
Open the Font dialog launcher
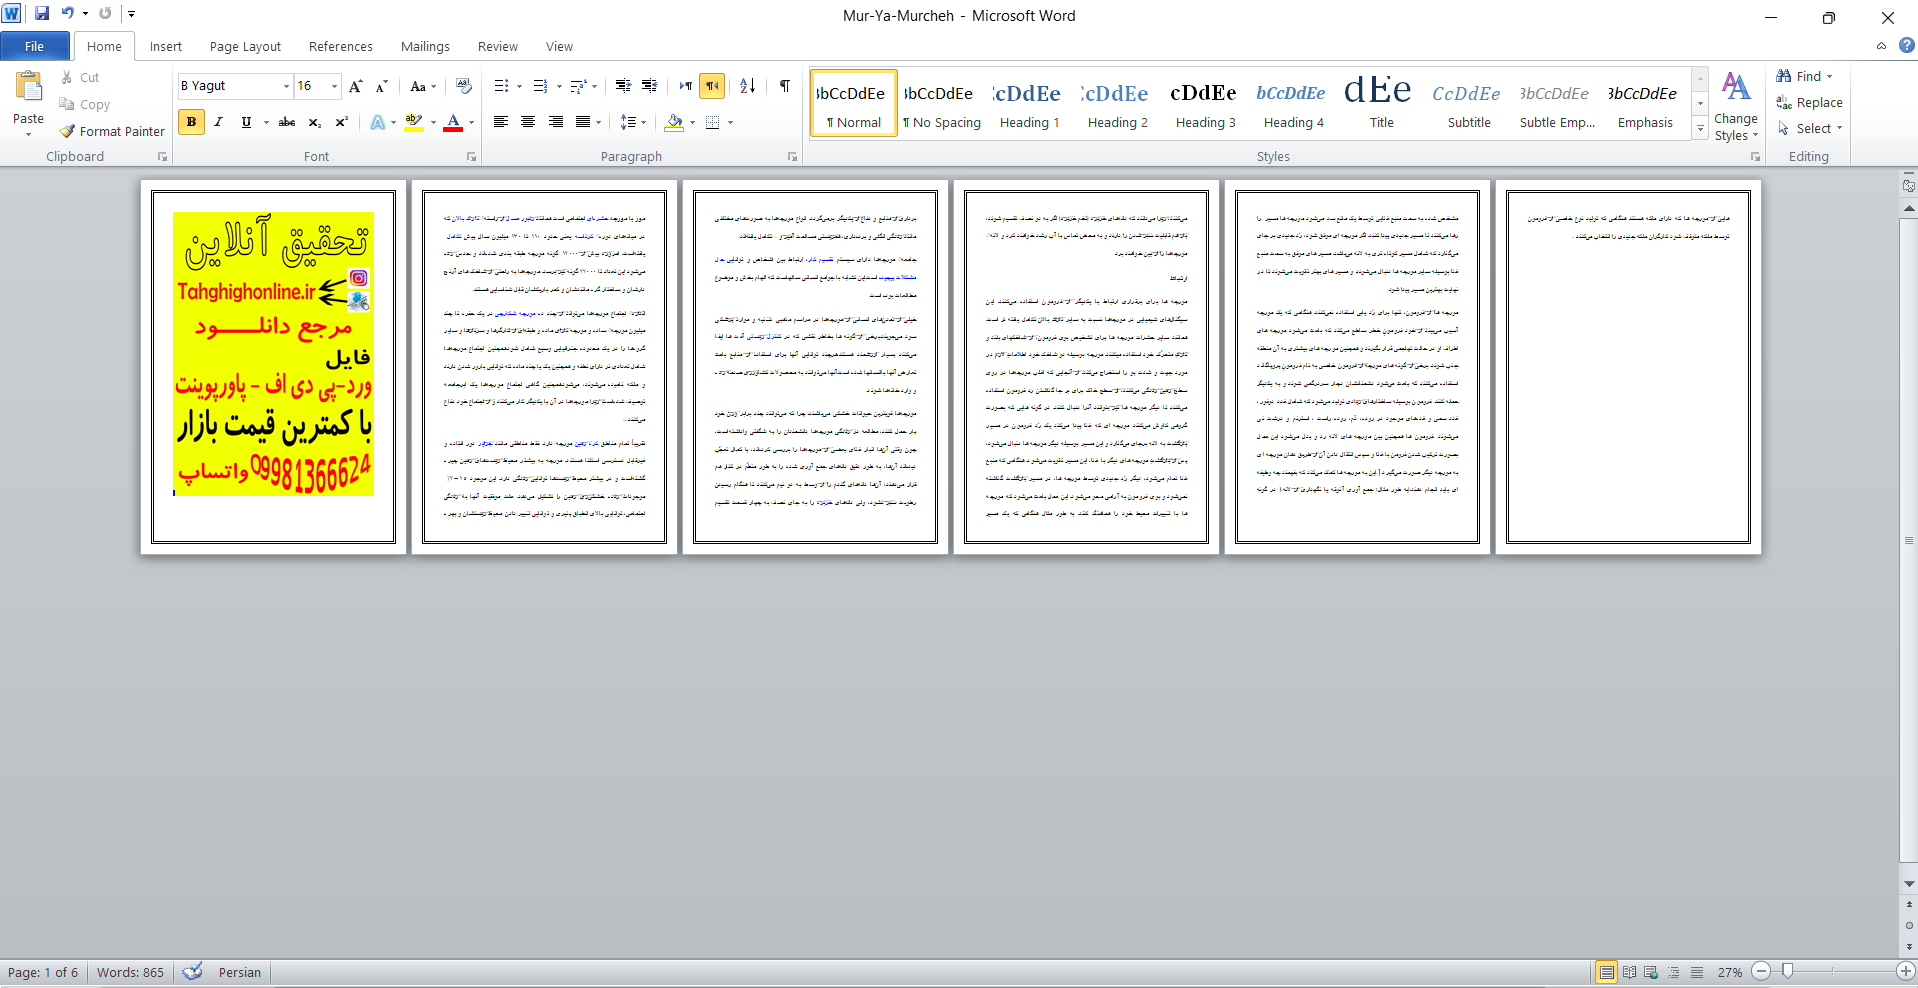point(472,157)
